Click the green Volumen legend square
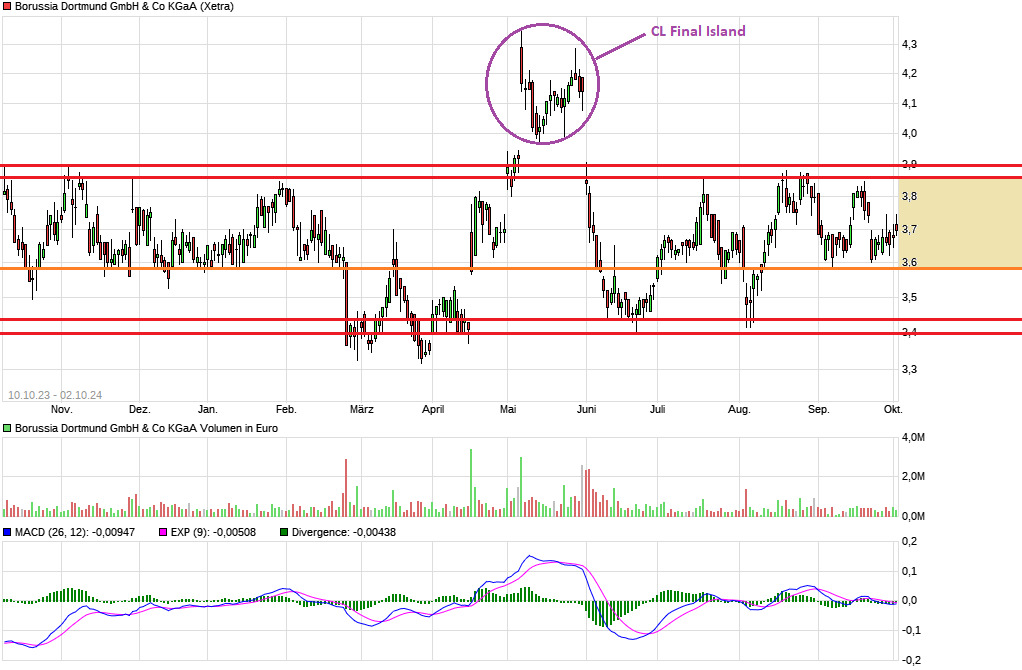This screenshot has height=670, width=1022. coord(7,428)
